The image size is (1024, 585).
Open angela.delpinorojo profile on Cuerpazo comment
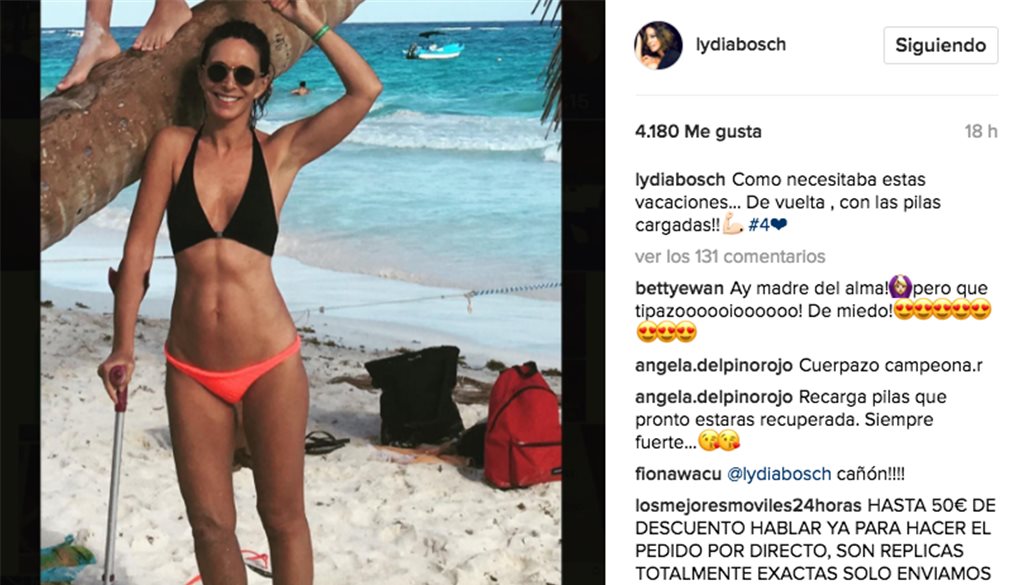point(713,366)
